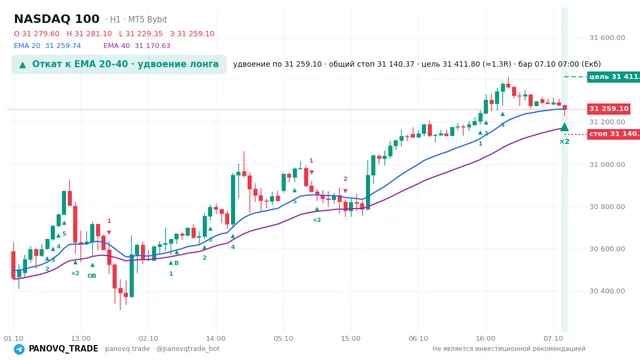Click the red stop label стоп 31 140
The image size is (640, 360).
click(x=613, y=134)
